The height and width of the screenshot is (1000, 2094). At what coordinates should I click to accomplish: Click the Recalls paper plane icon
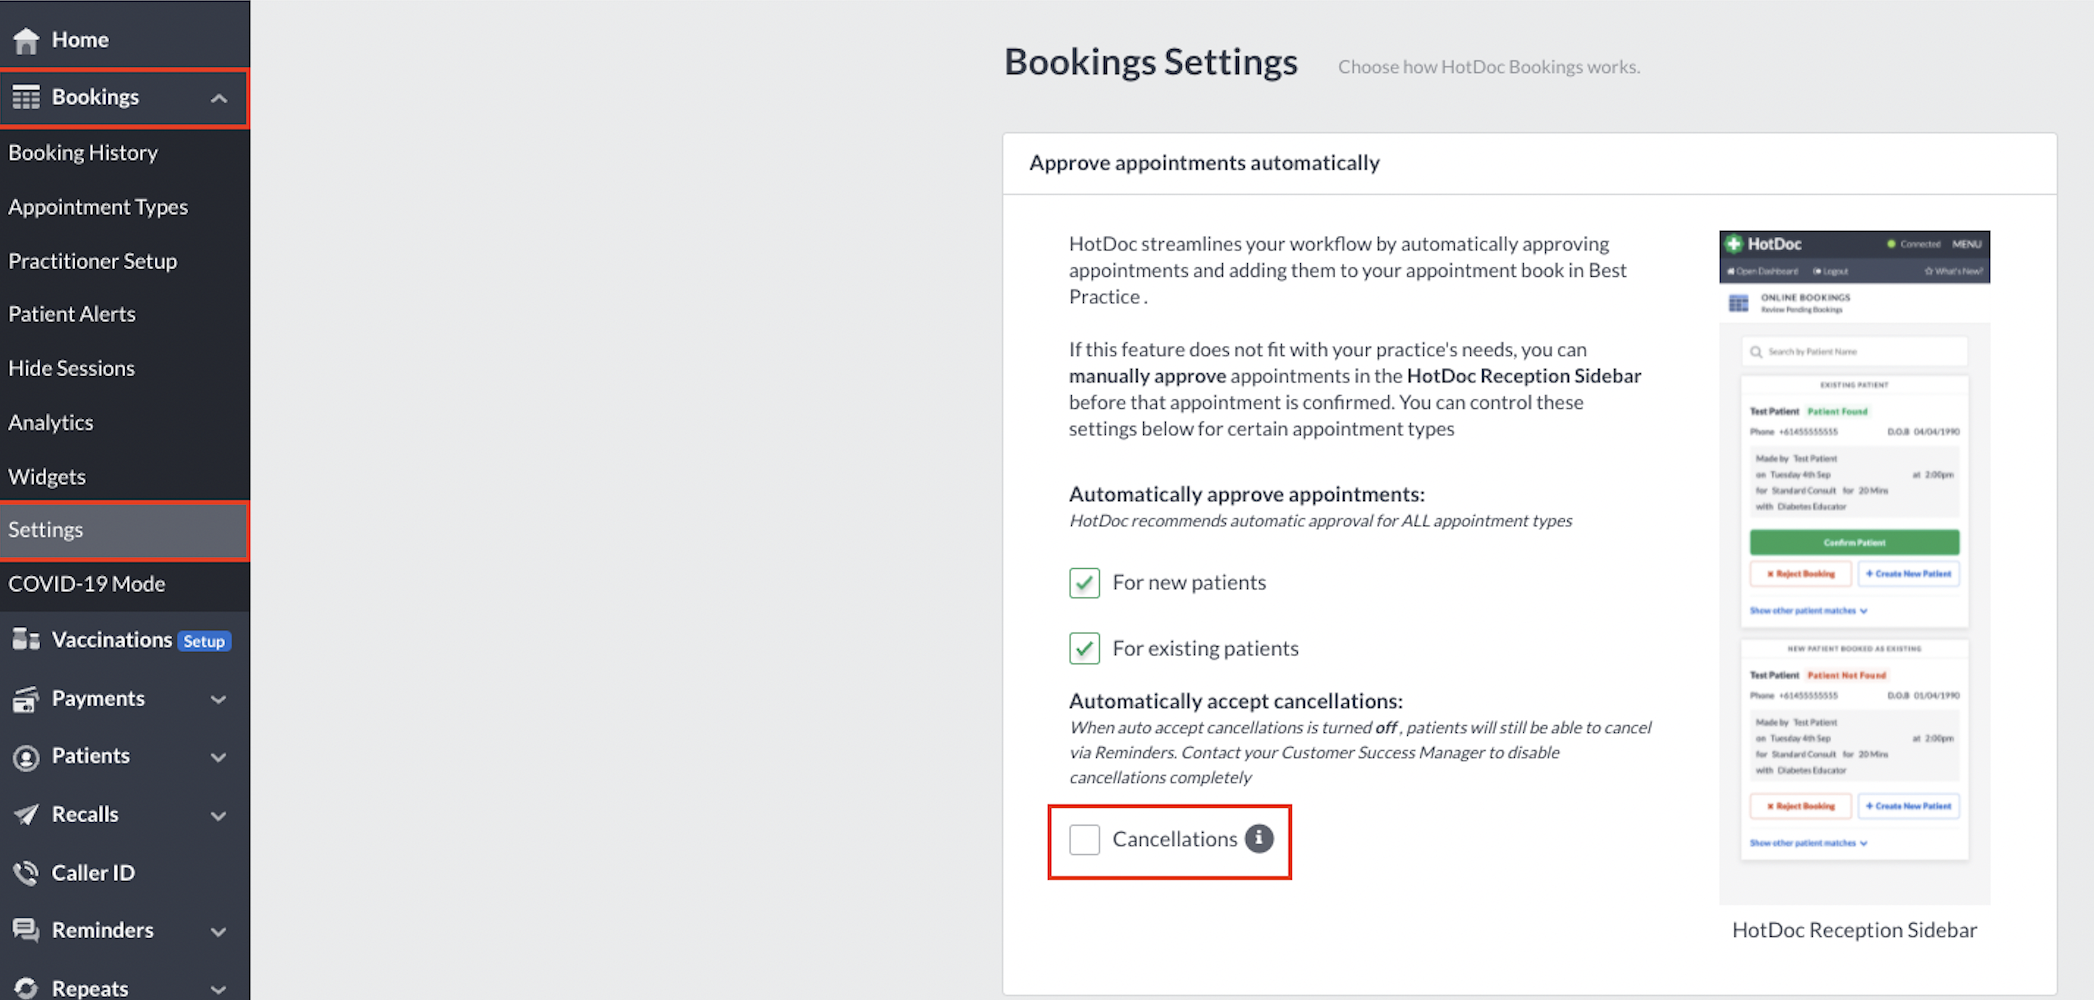(x=26, y=815)
